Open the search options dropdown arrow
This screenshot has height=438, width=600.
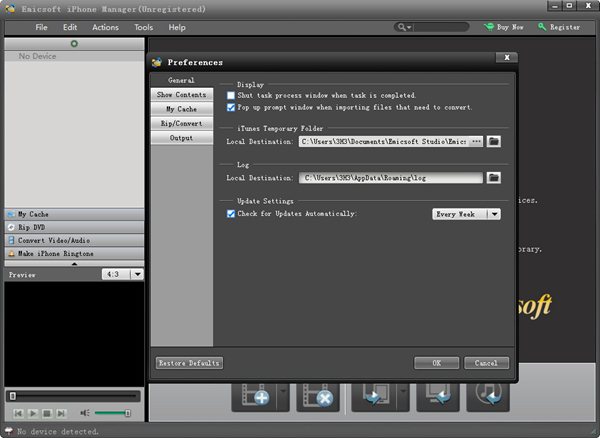click(x=409, y=28)
